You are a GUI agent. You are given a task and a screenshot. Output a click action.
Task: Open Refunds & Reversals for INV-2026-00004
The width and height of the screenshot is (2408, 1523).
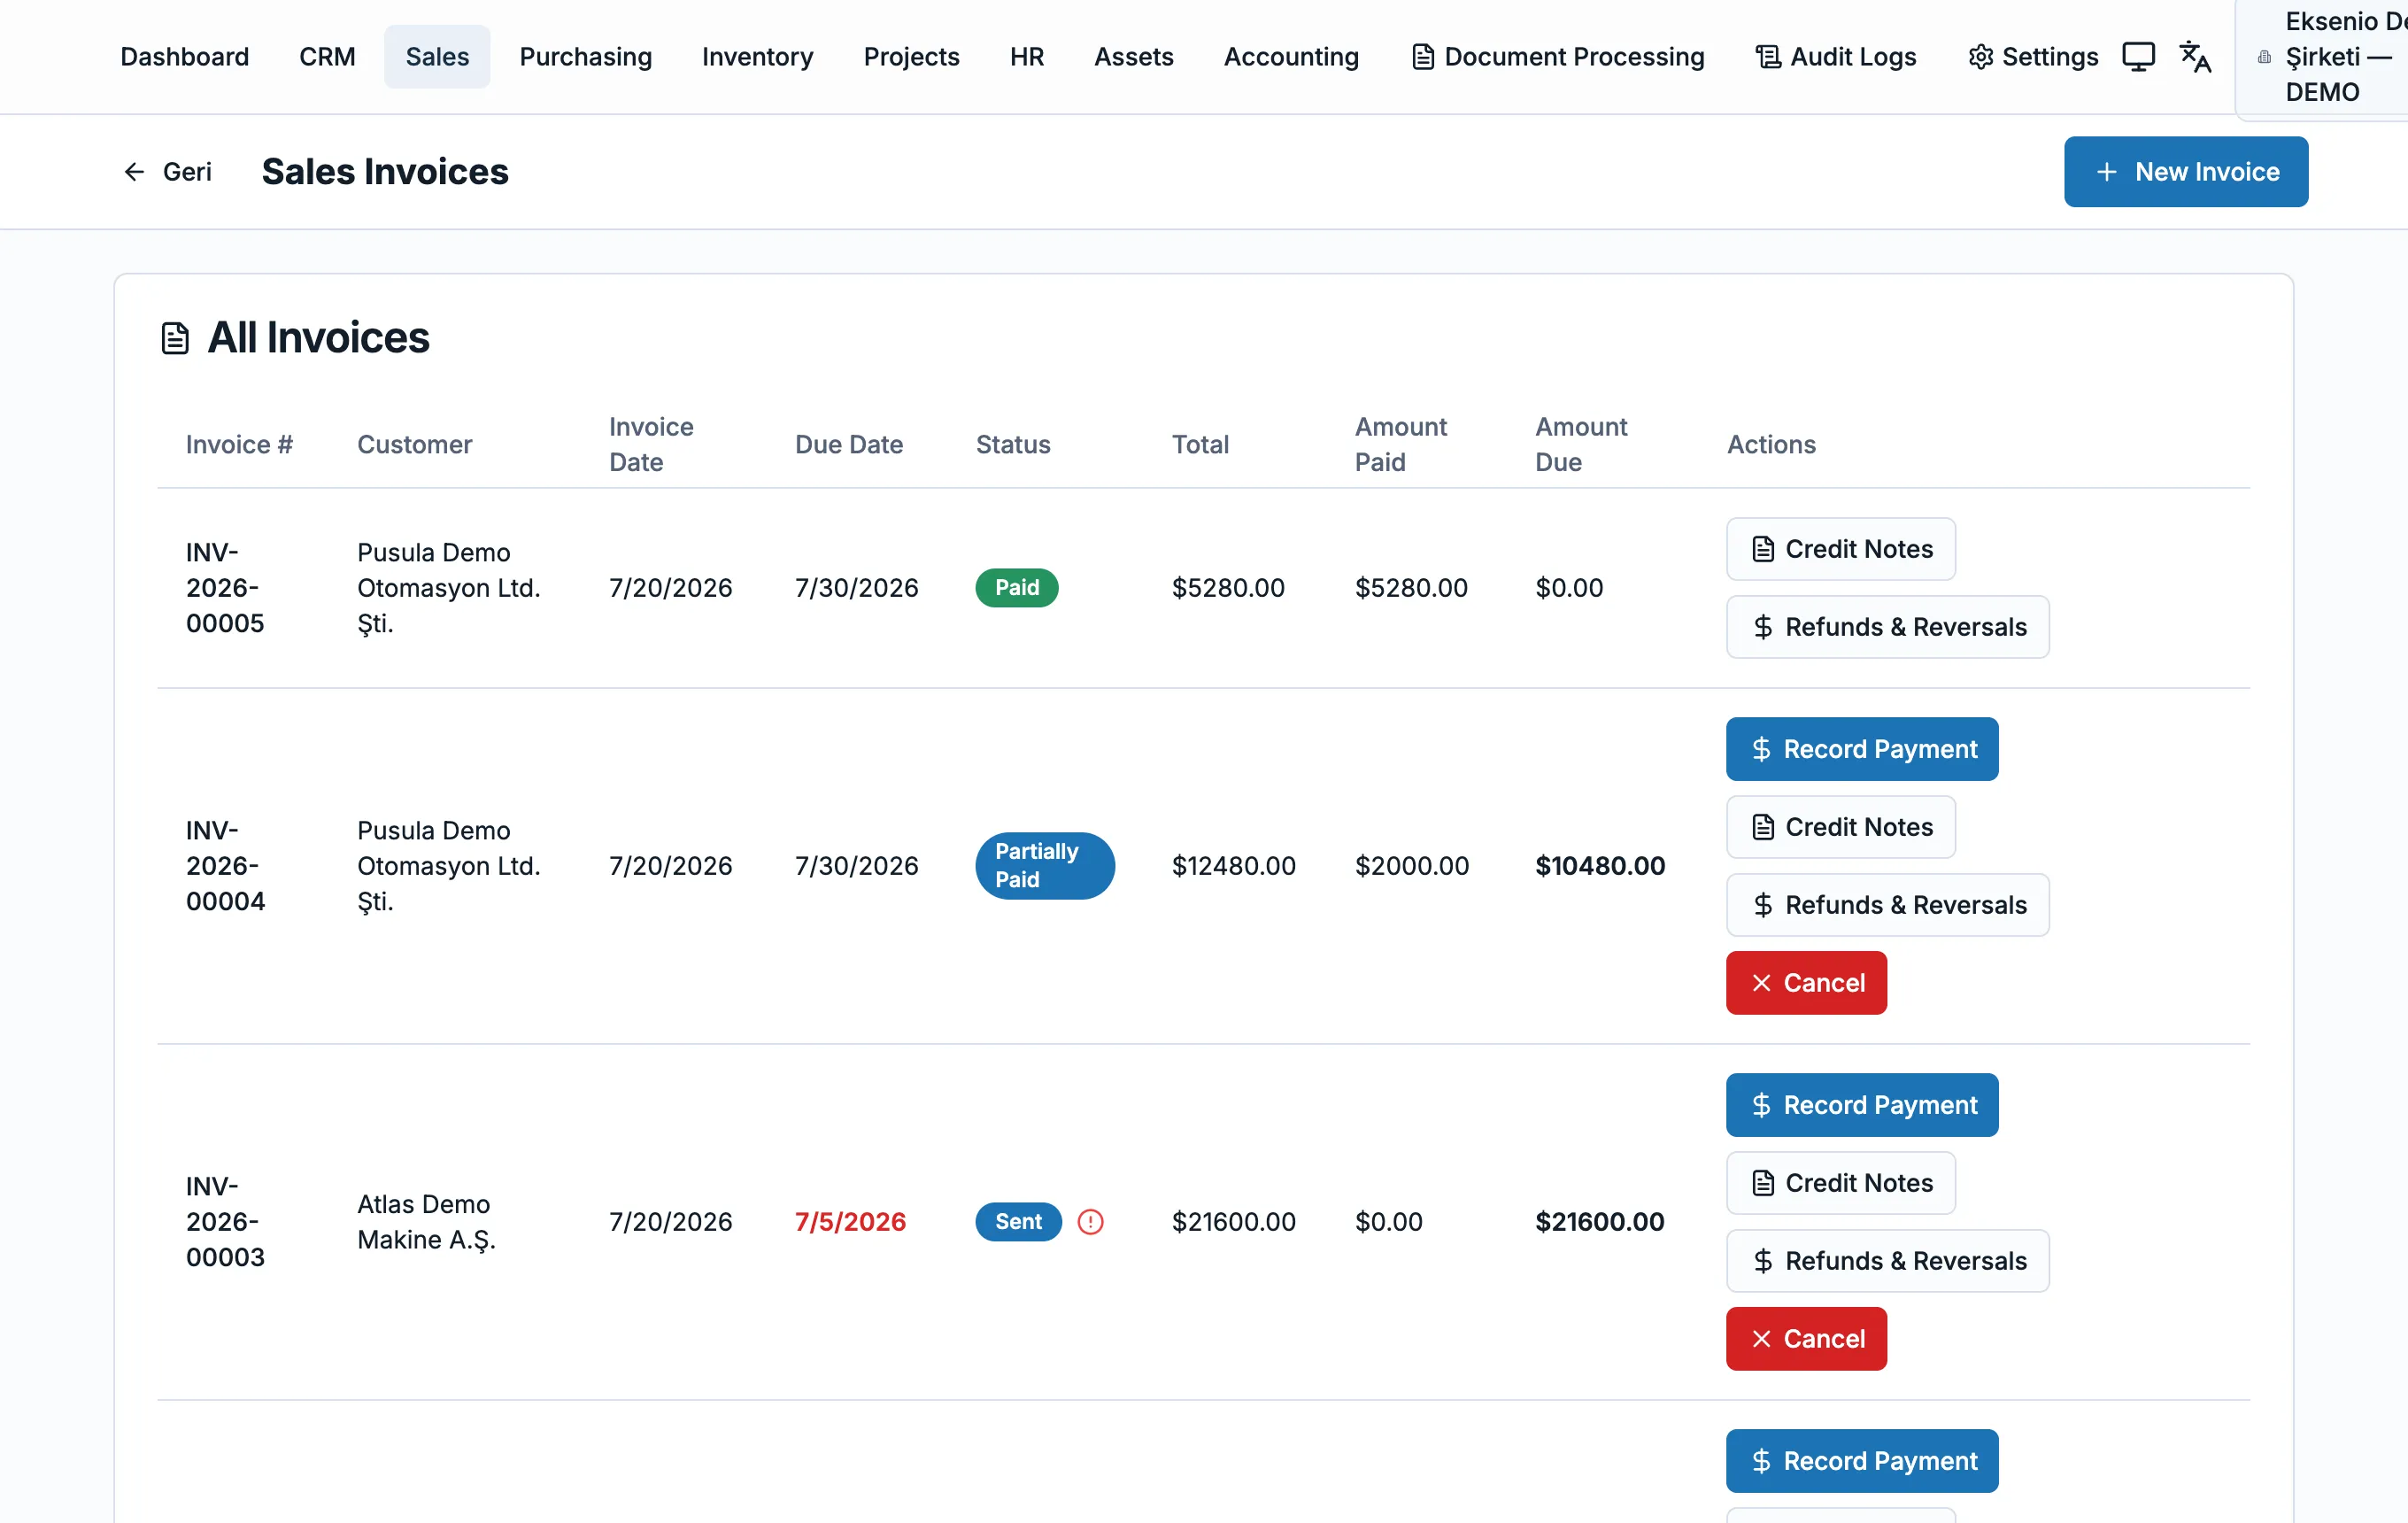(1888, 905)
